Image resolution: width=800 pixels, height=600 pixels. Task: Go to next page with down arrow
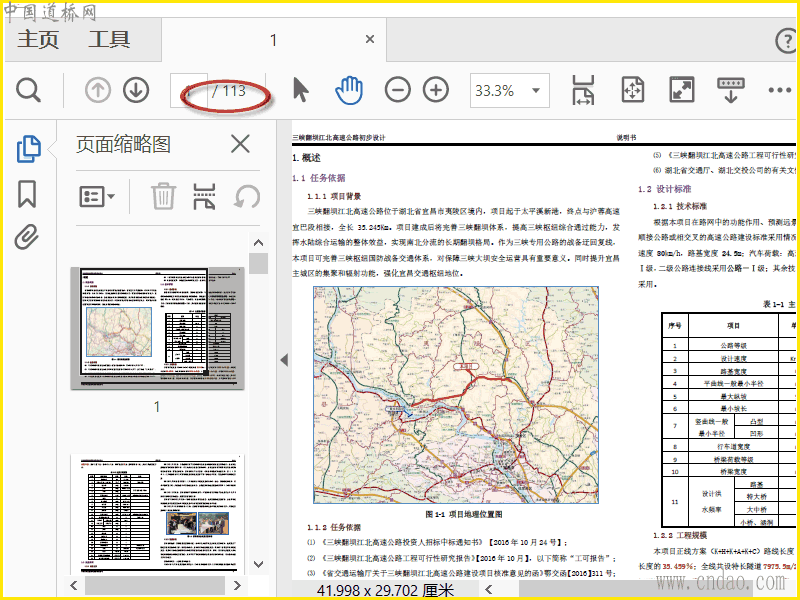tap(136, 90)
